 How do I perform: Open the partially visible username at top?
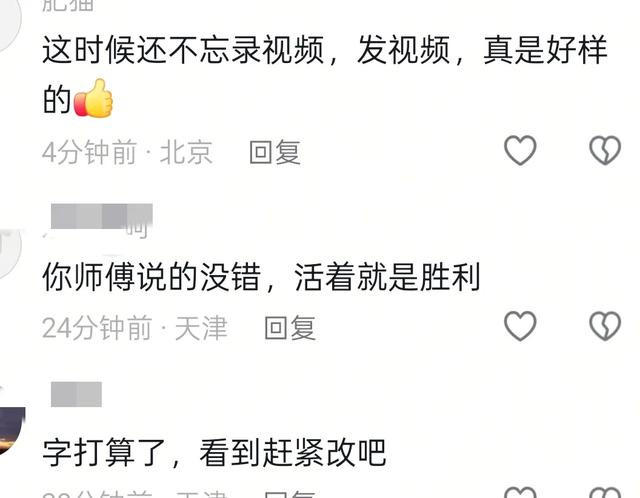click(69, 5)
